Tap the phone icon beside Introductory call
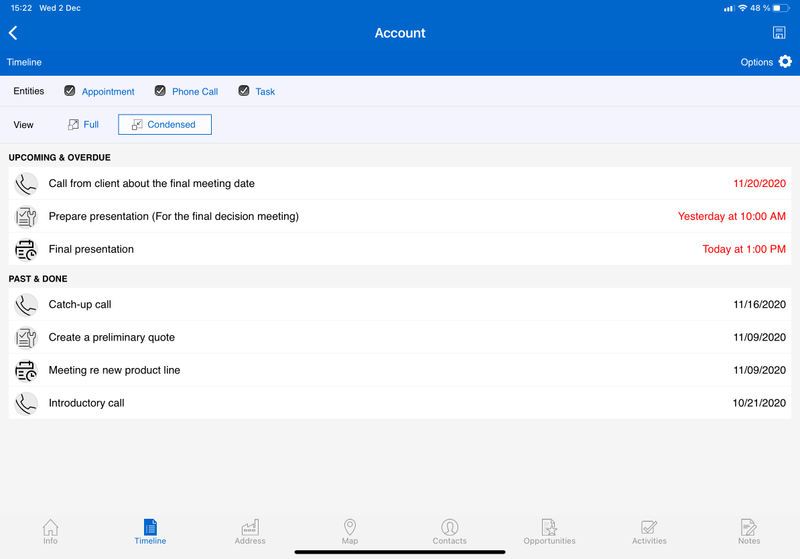The width and height of the screenshot is (800, 559). [x=26, y=403]
